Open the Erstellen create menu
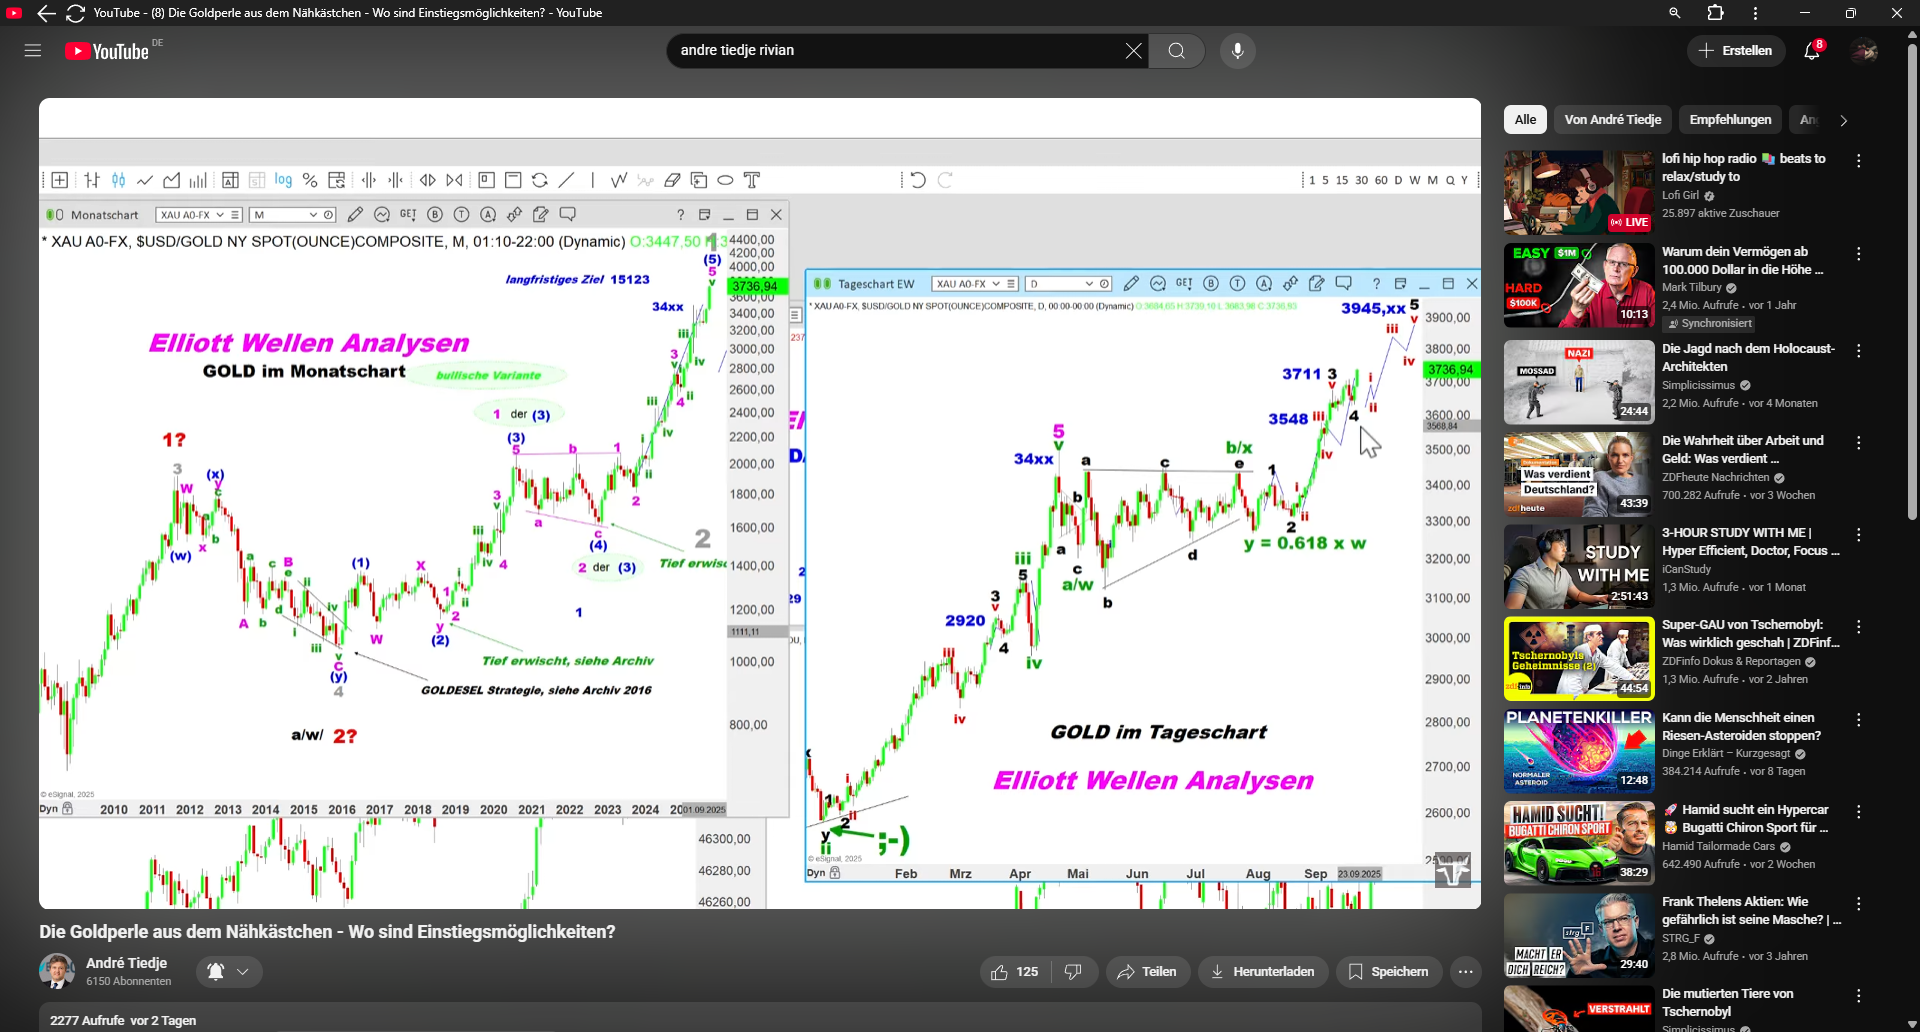Viewport: 1920px width, 1032px height. click(x=1735, y=51)
